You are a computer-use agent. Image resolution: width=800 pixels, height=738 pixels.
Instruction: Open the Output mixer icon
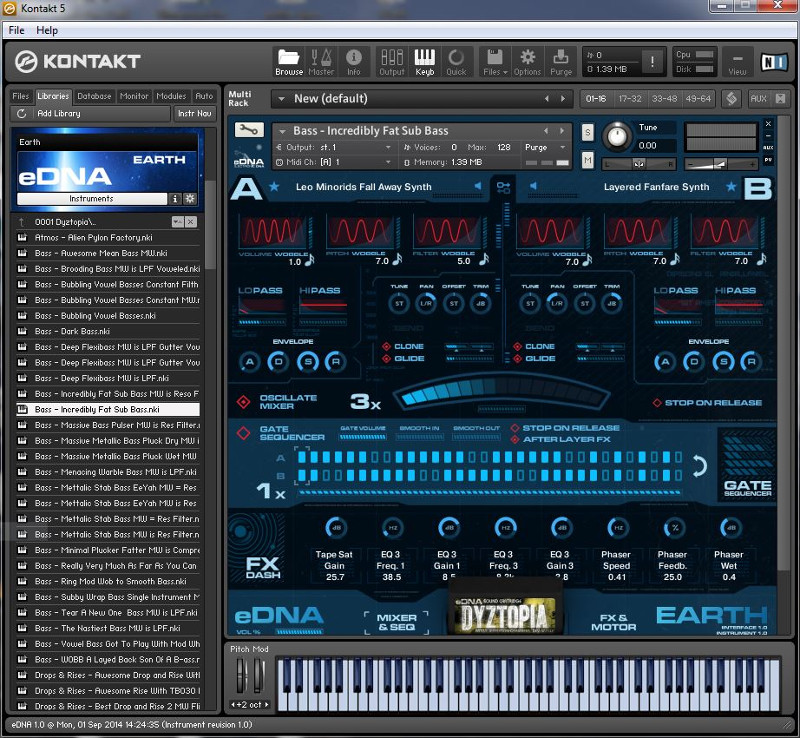tap(392, 62)
